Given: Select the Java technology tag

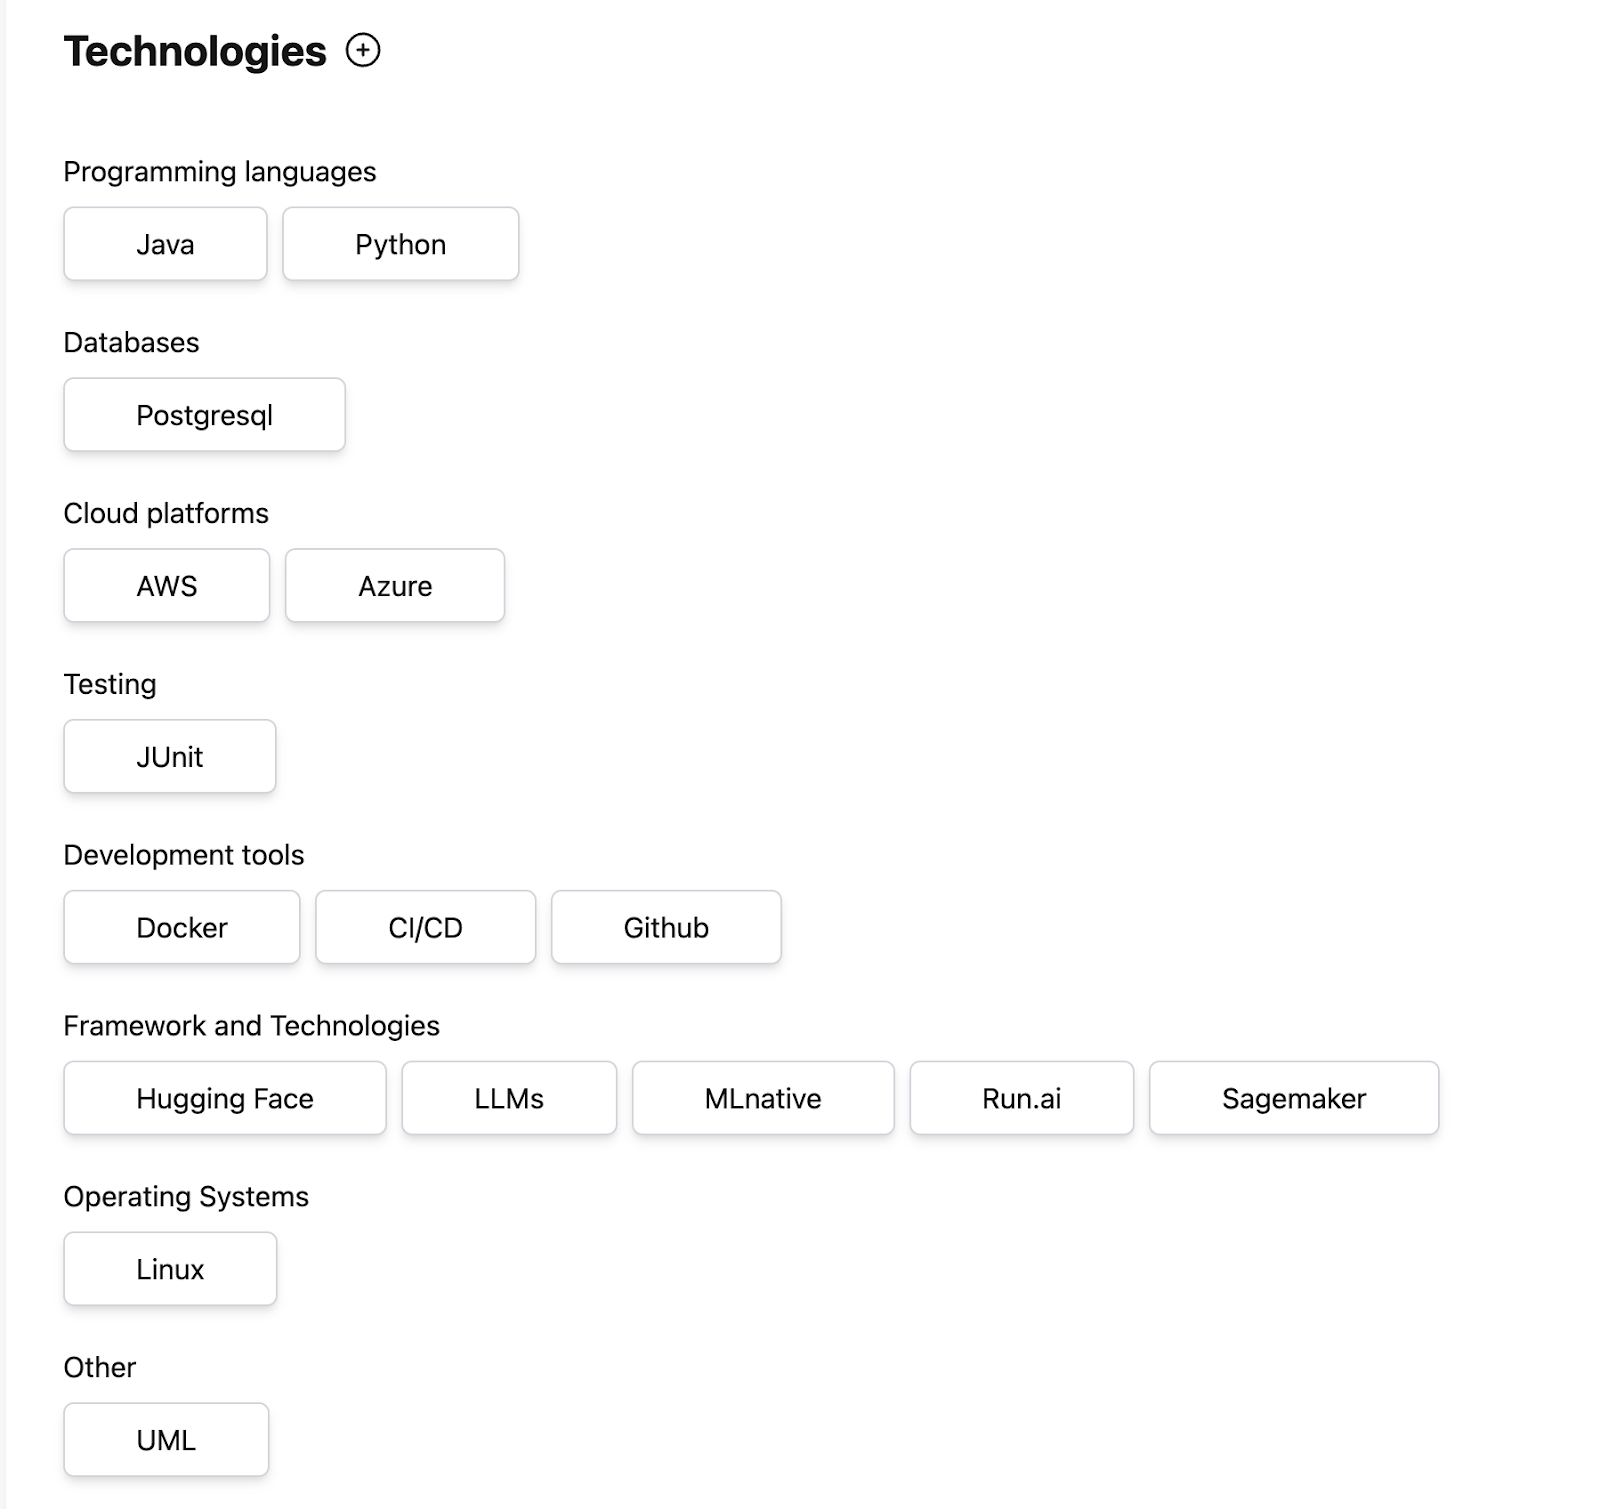Looking at the screenshot, I should (165, 244).
